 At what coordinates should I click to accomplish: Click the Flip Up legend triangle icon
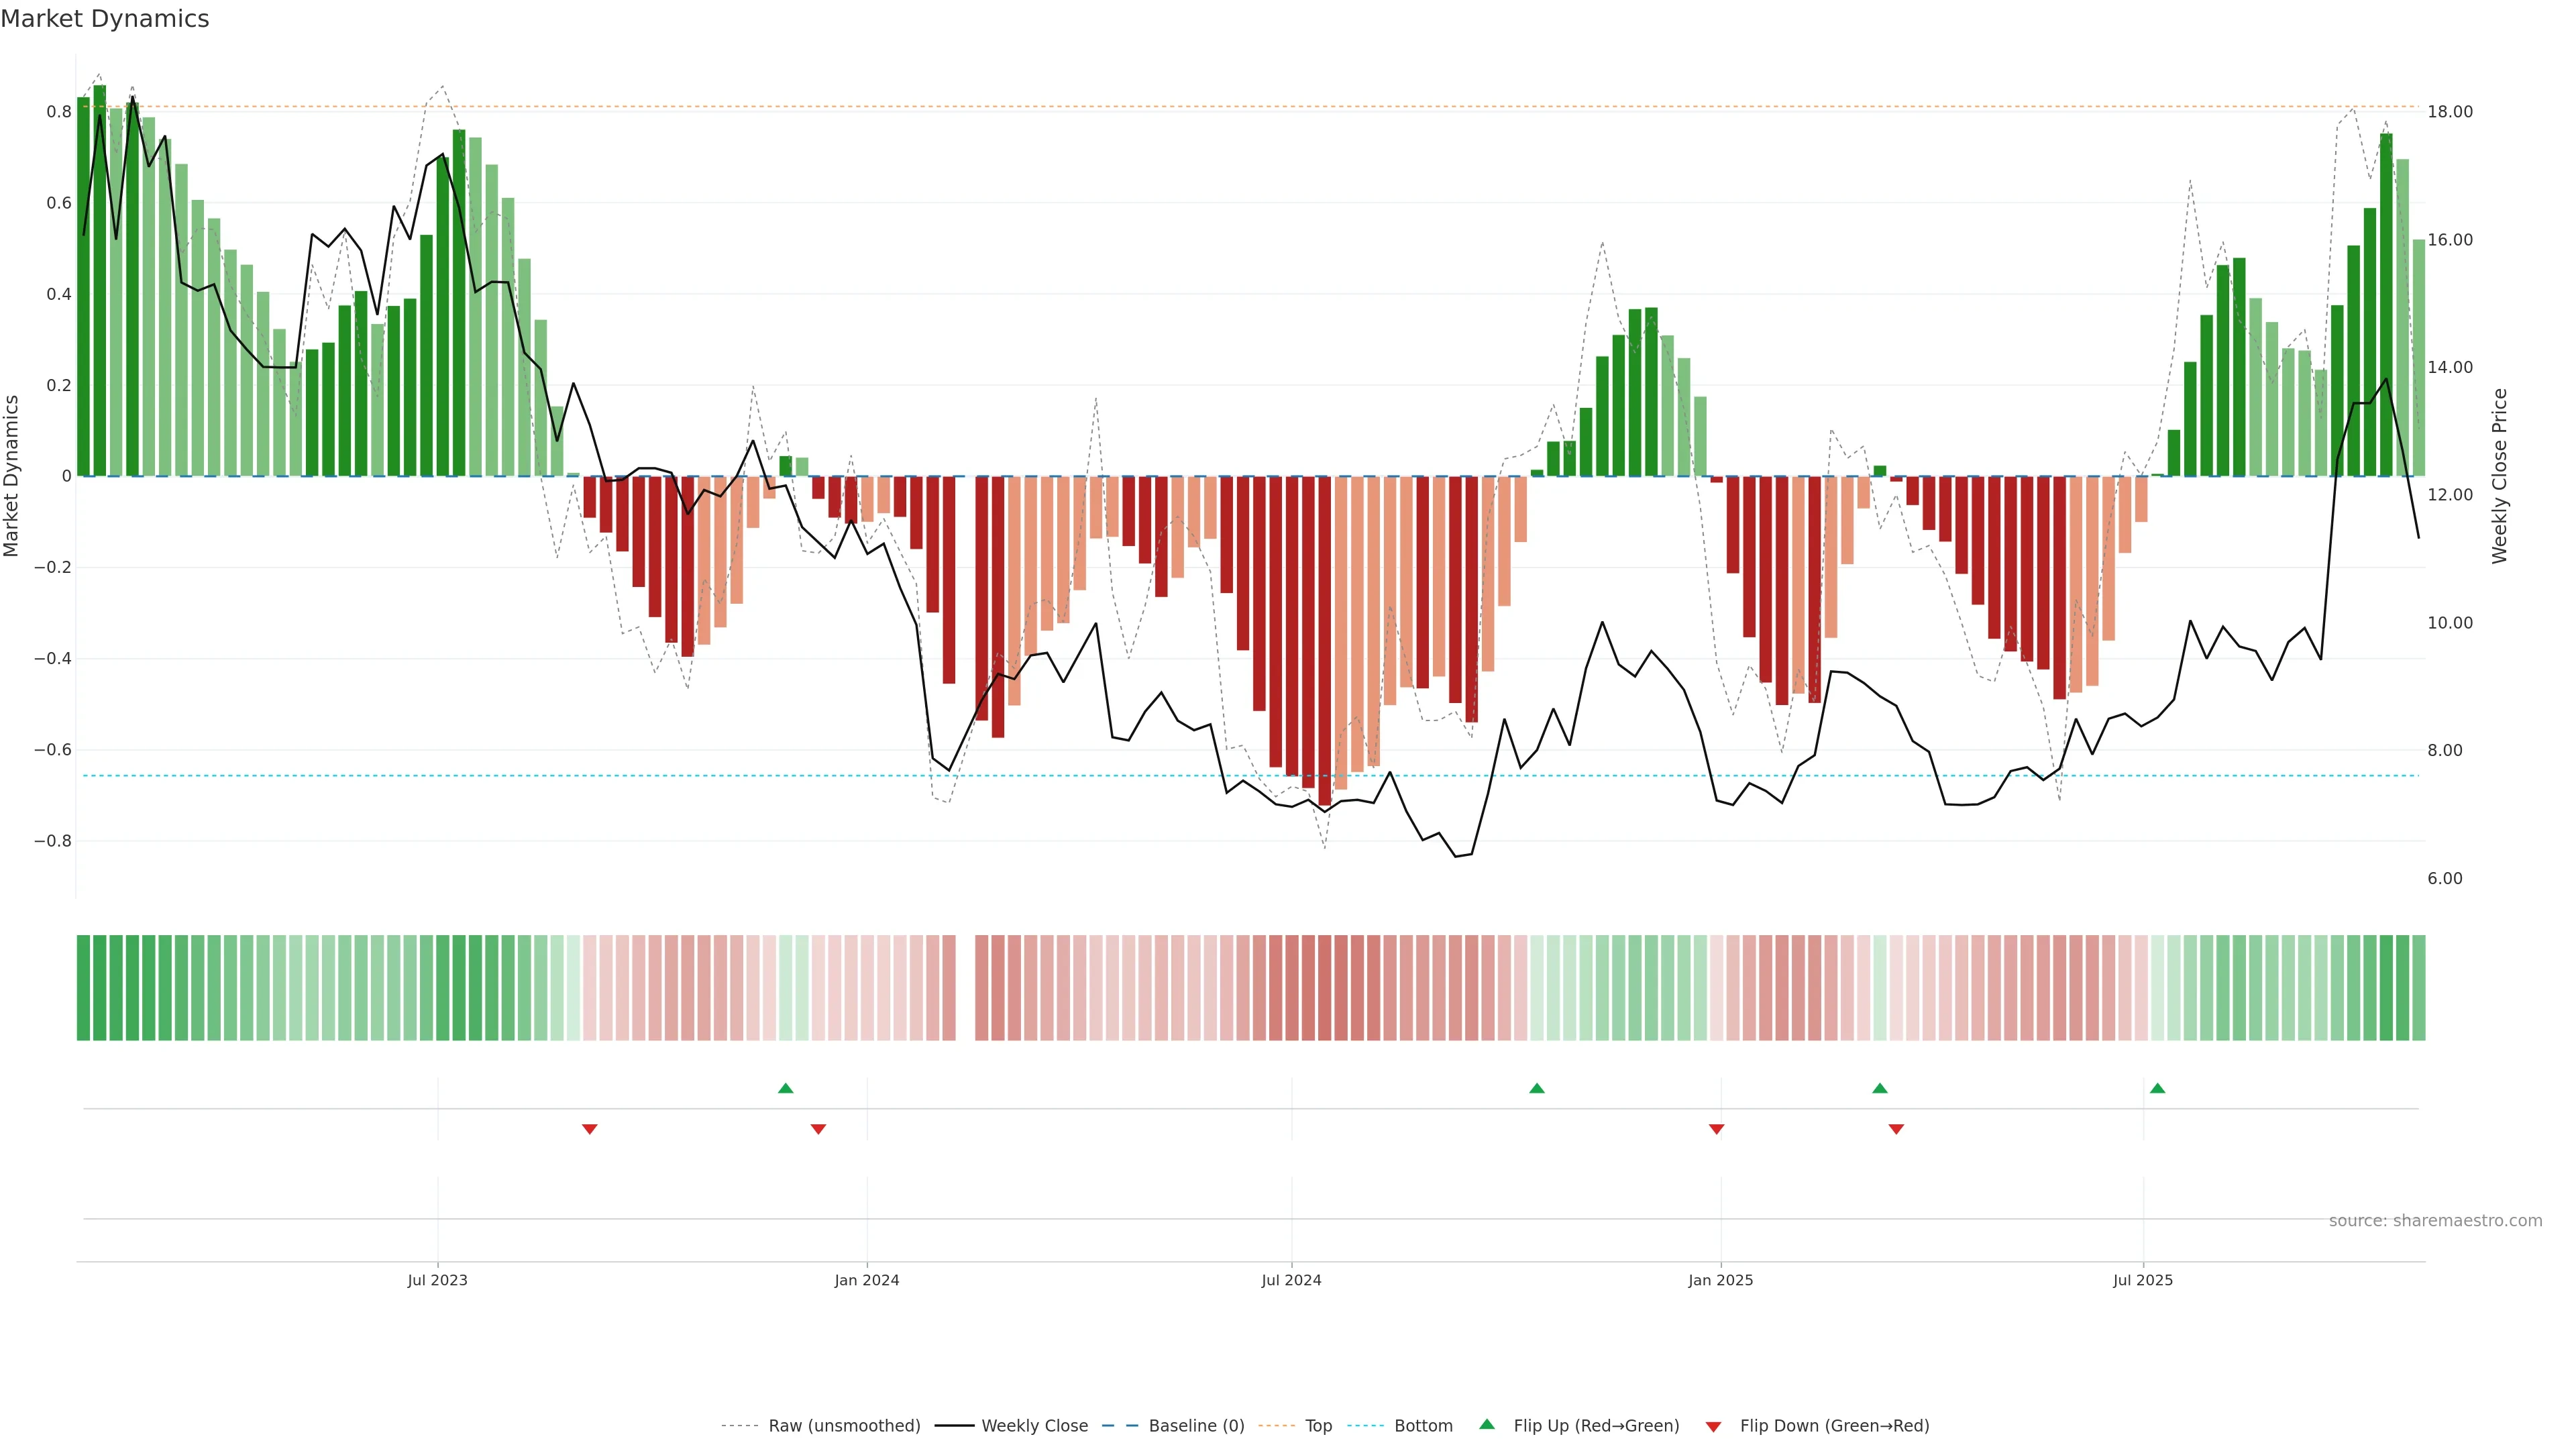[1487, 1424]
